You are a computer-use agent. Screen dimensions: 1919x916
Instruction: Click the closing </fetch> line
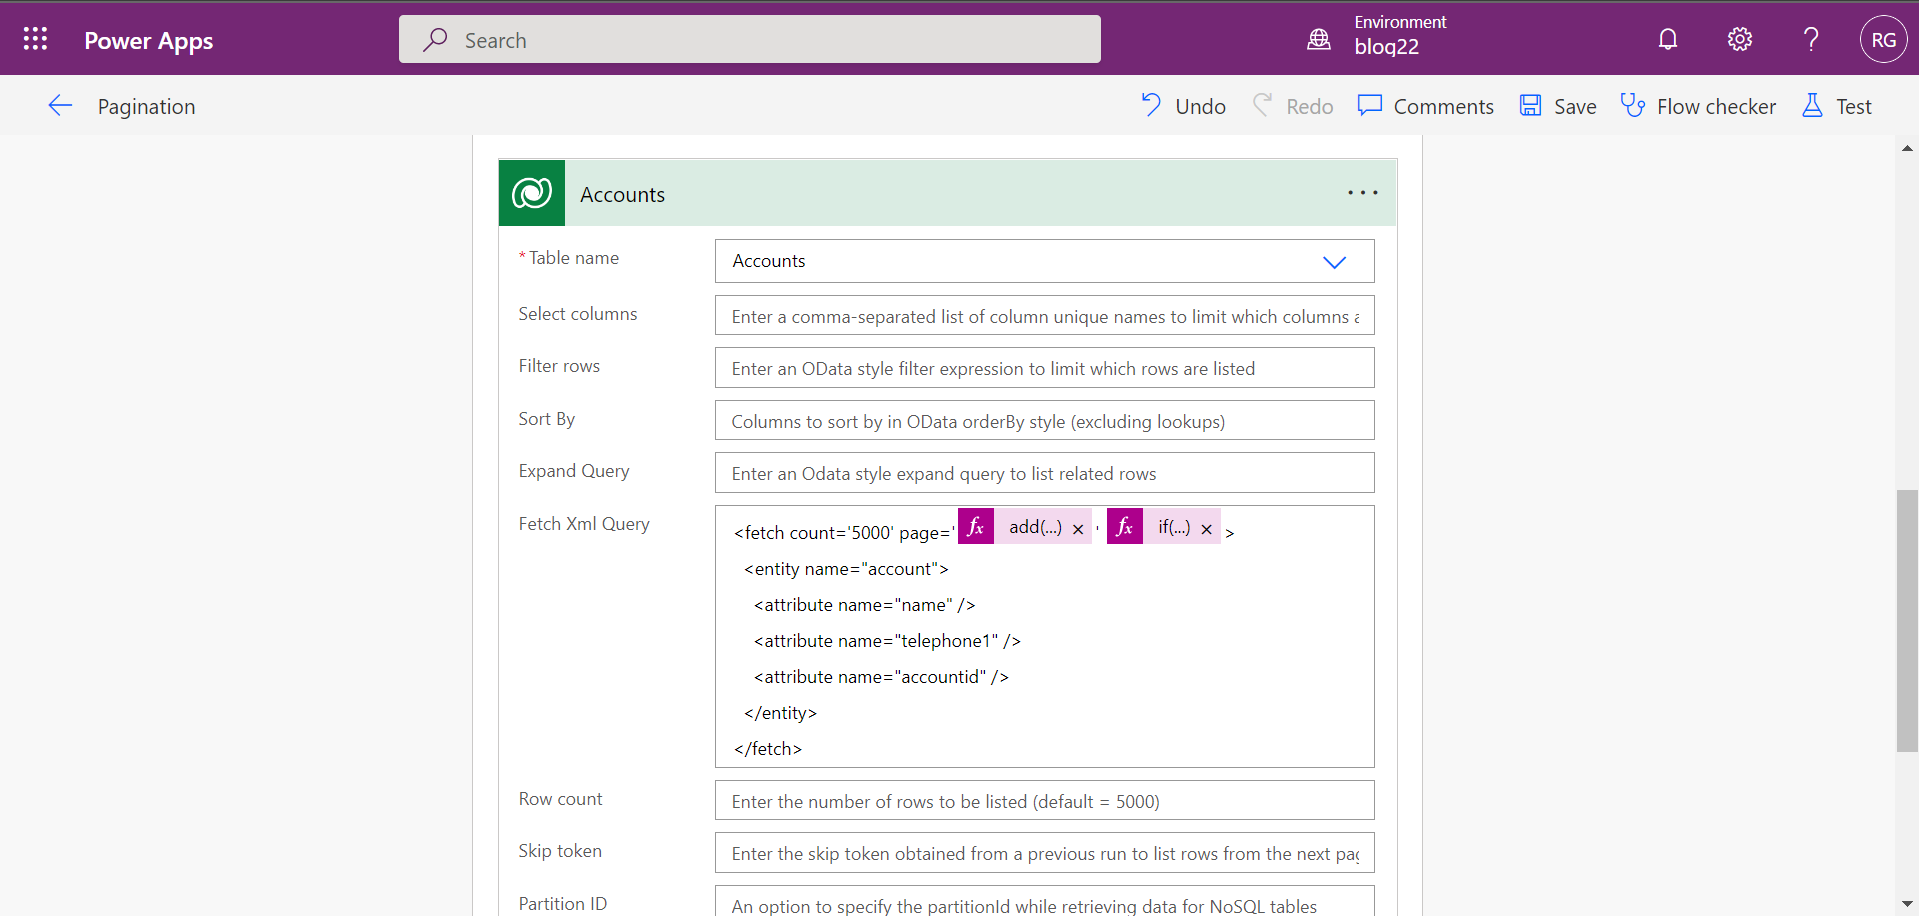pyautogui.click(x=768, y=749)
